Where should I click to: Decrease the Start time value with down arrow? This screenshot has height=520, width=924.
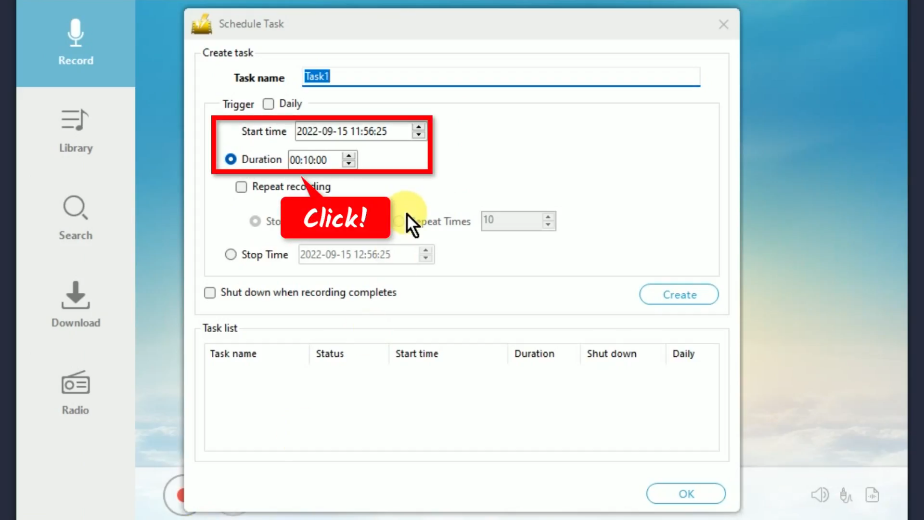[x=418, y=135]
